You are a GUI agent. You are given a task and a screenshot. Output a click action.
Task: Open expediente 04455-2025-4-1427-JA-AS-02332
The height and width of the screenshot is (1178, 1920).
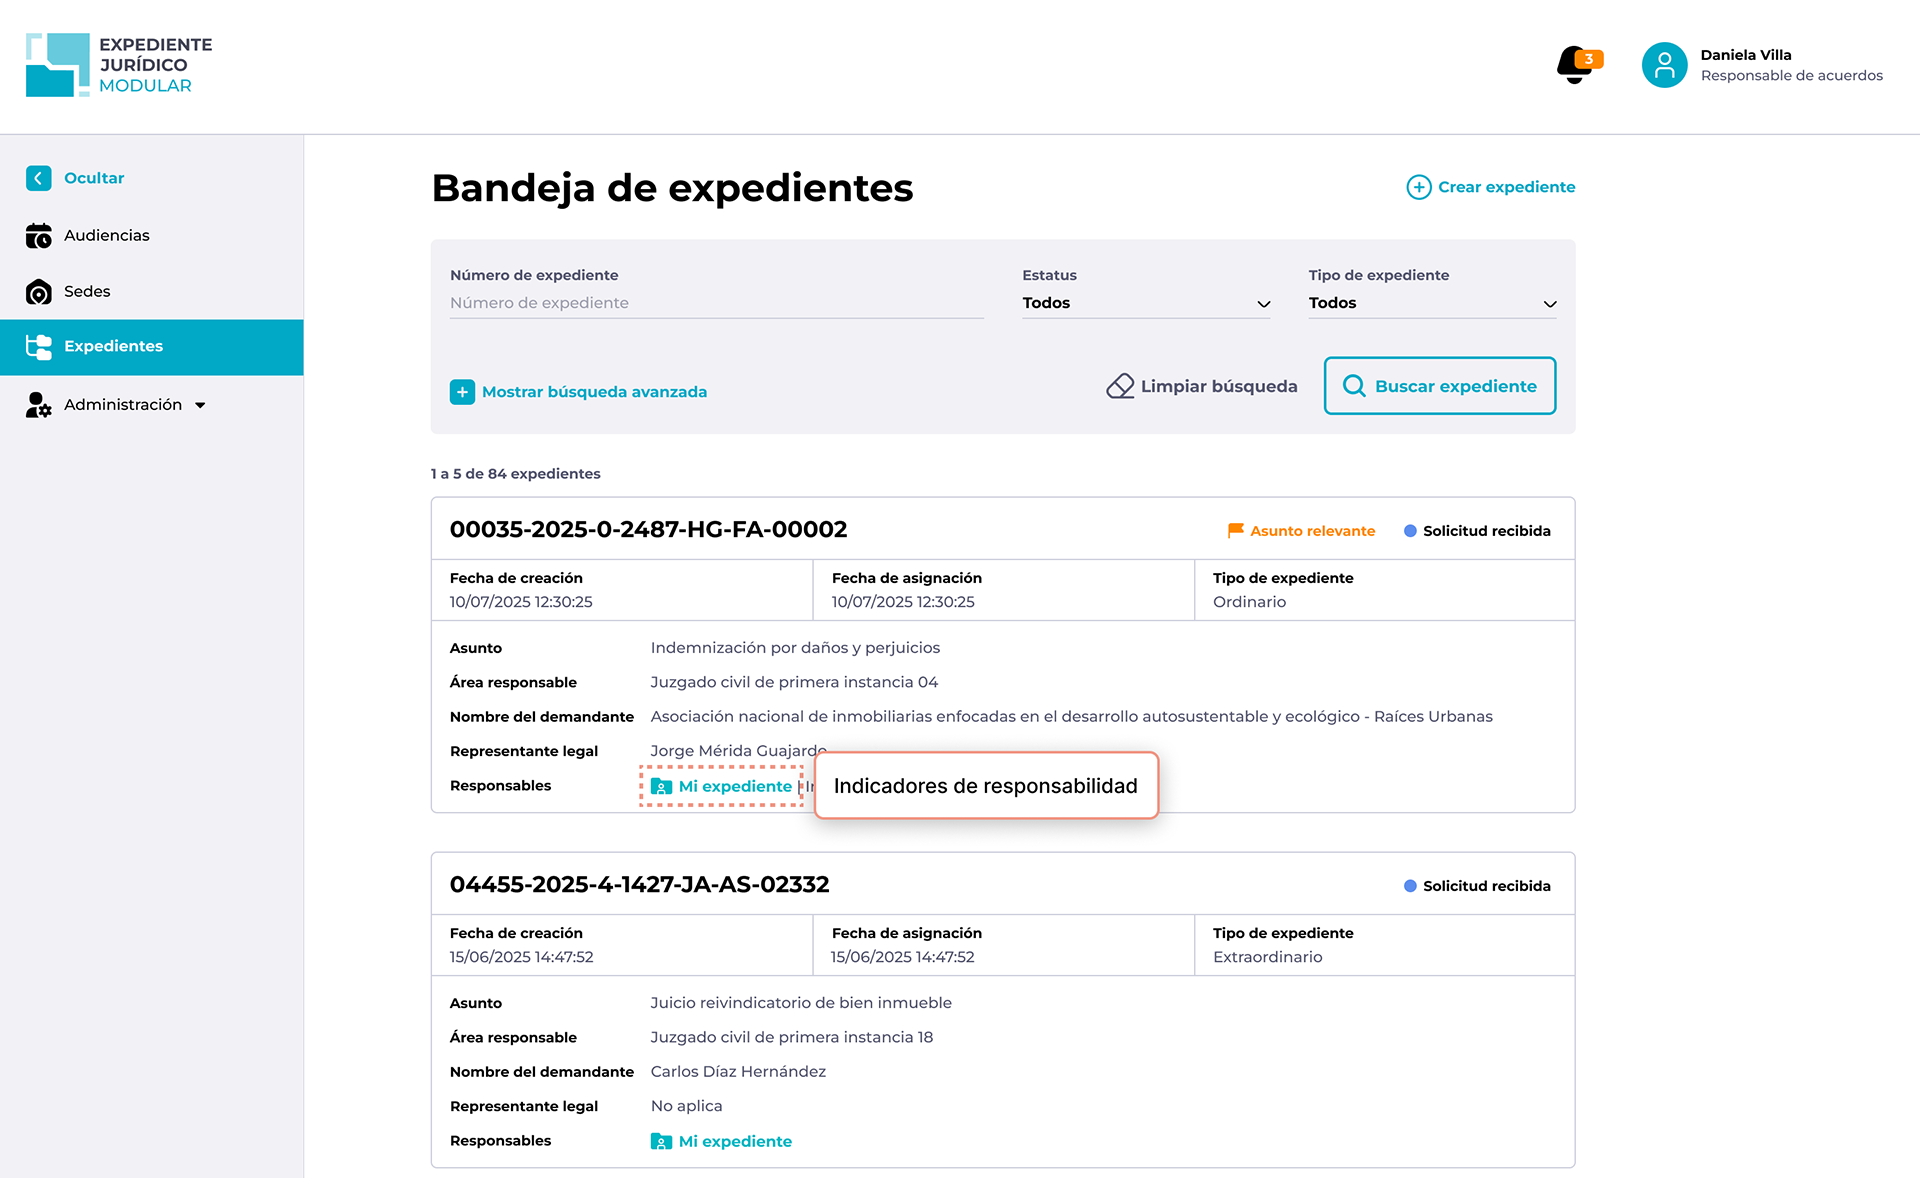tap(639, 884)
